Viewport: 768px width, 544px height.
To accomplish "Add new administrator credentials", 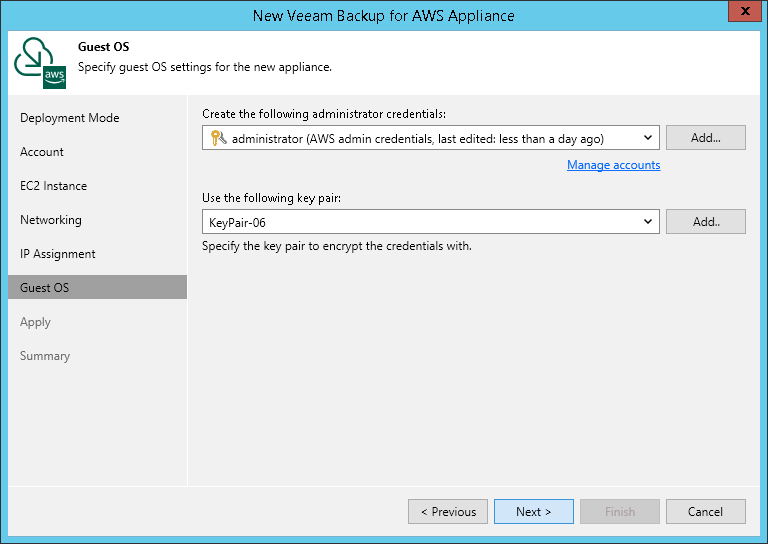I will 705,138.
